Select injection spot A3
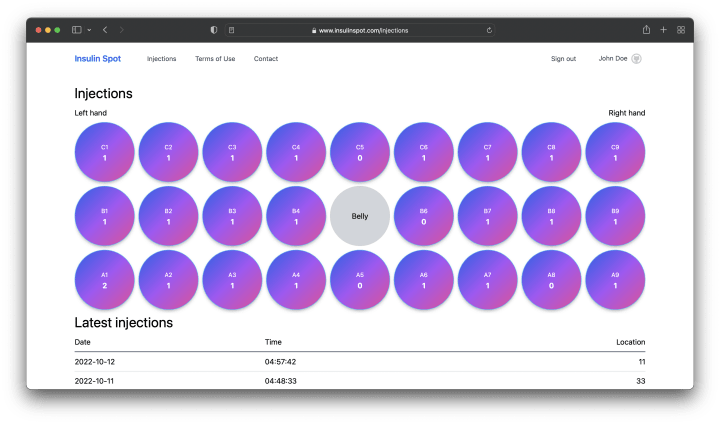The image size is (720, 424). pos(232,280)
